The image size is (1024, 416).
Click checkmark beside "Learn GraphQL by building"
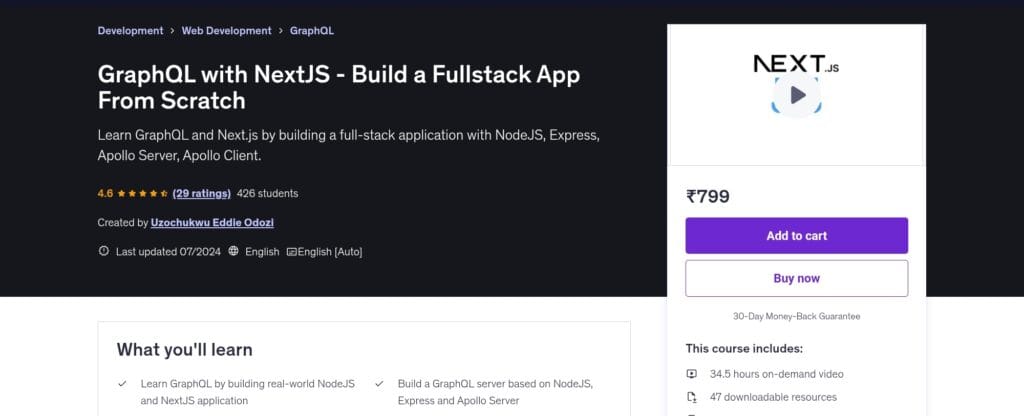(122, 384)
